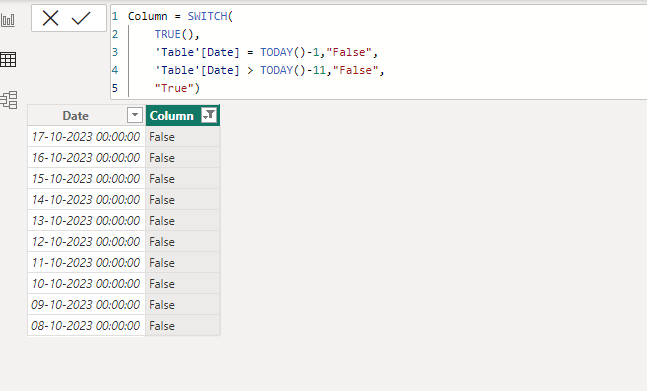Click False cell in 11-10-2023 row
Image resolution: width=647 pixels, height=391 pixels.
point(183,263)
